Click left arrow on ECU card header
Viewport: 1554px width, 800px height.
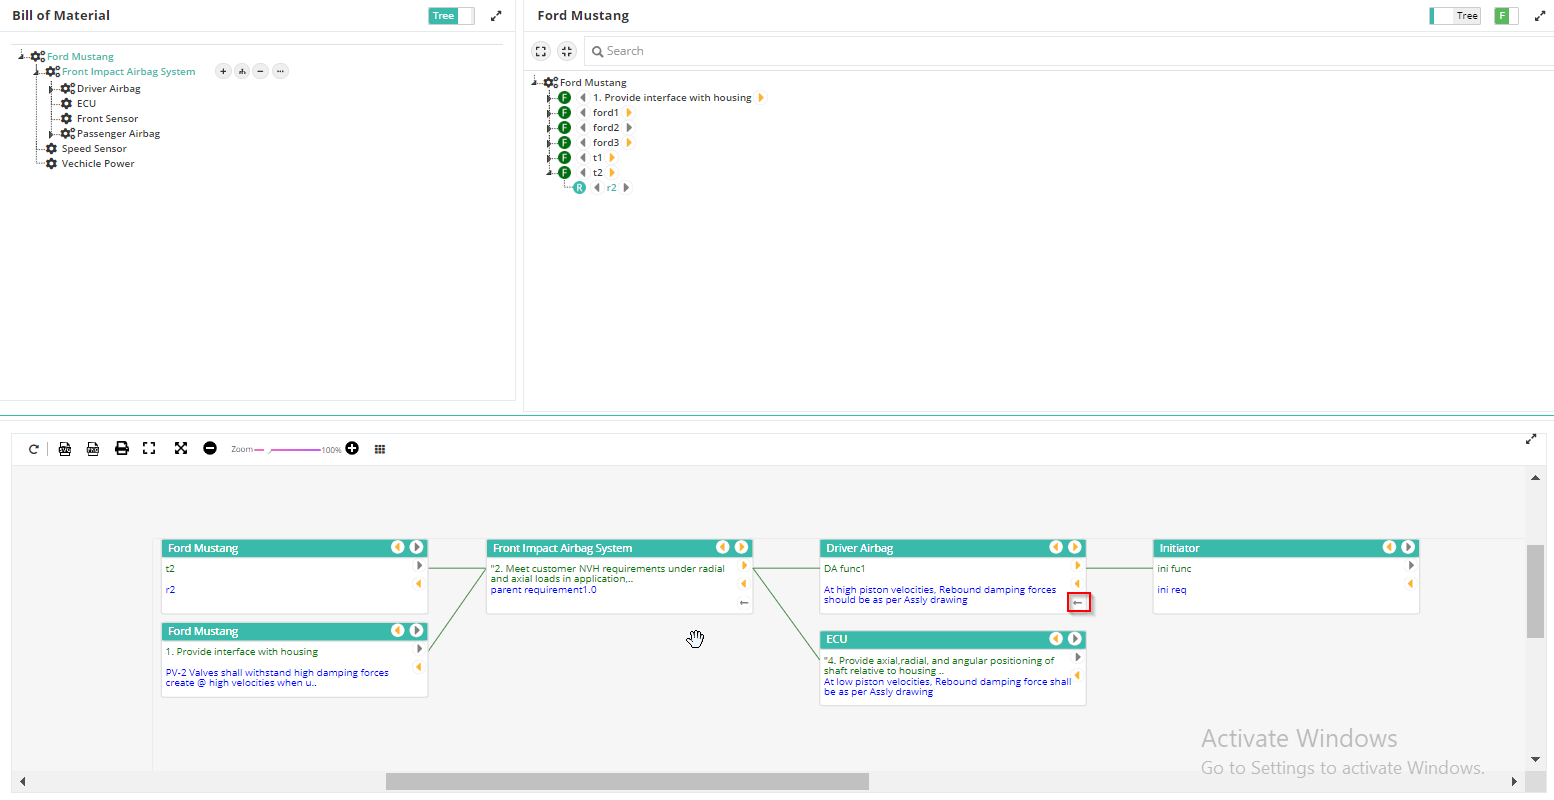coord(1055,638)
